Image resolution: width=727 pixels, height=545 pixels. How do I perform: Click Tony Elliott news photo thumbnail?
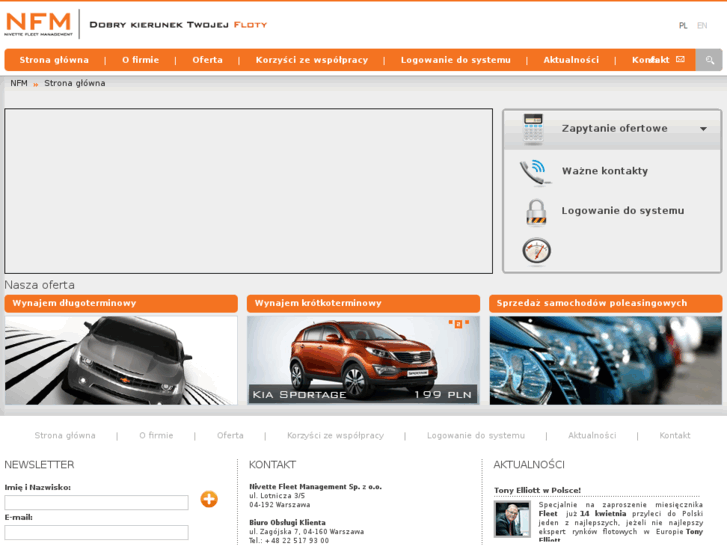pos(512,519)
